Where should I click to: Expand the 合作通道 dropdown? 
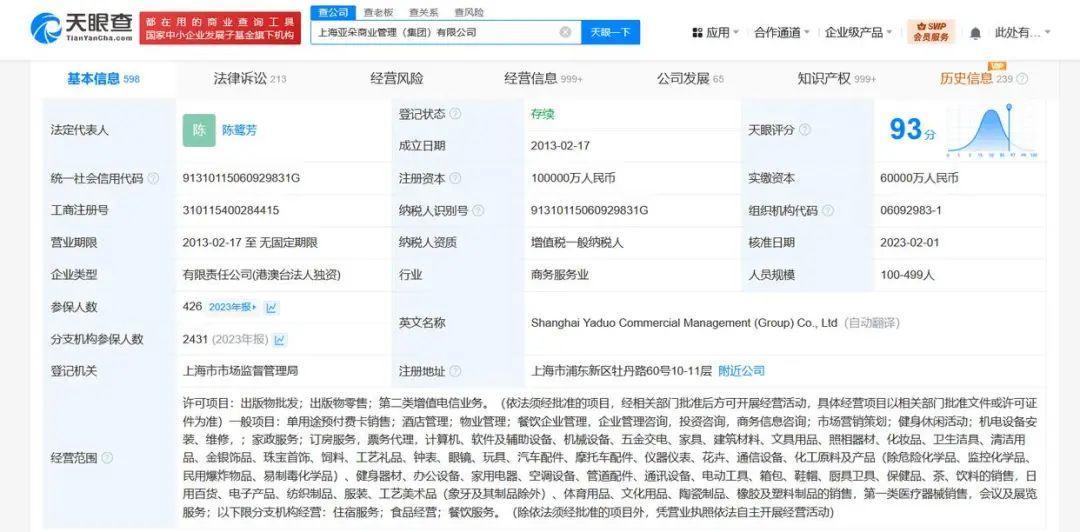coord(782,32)
